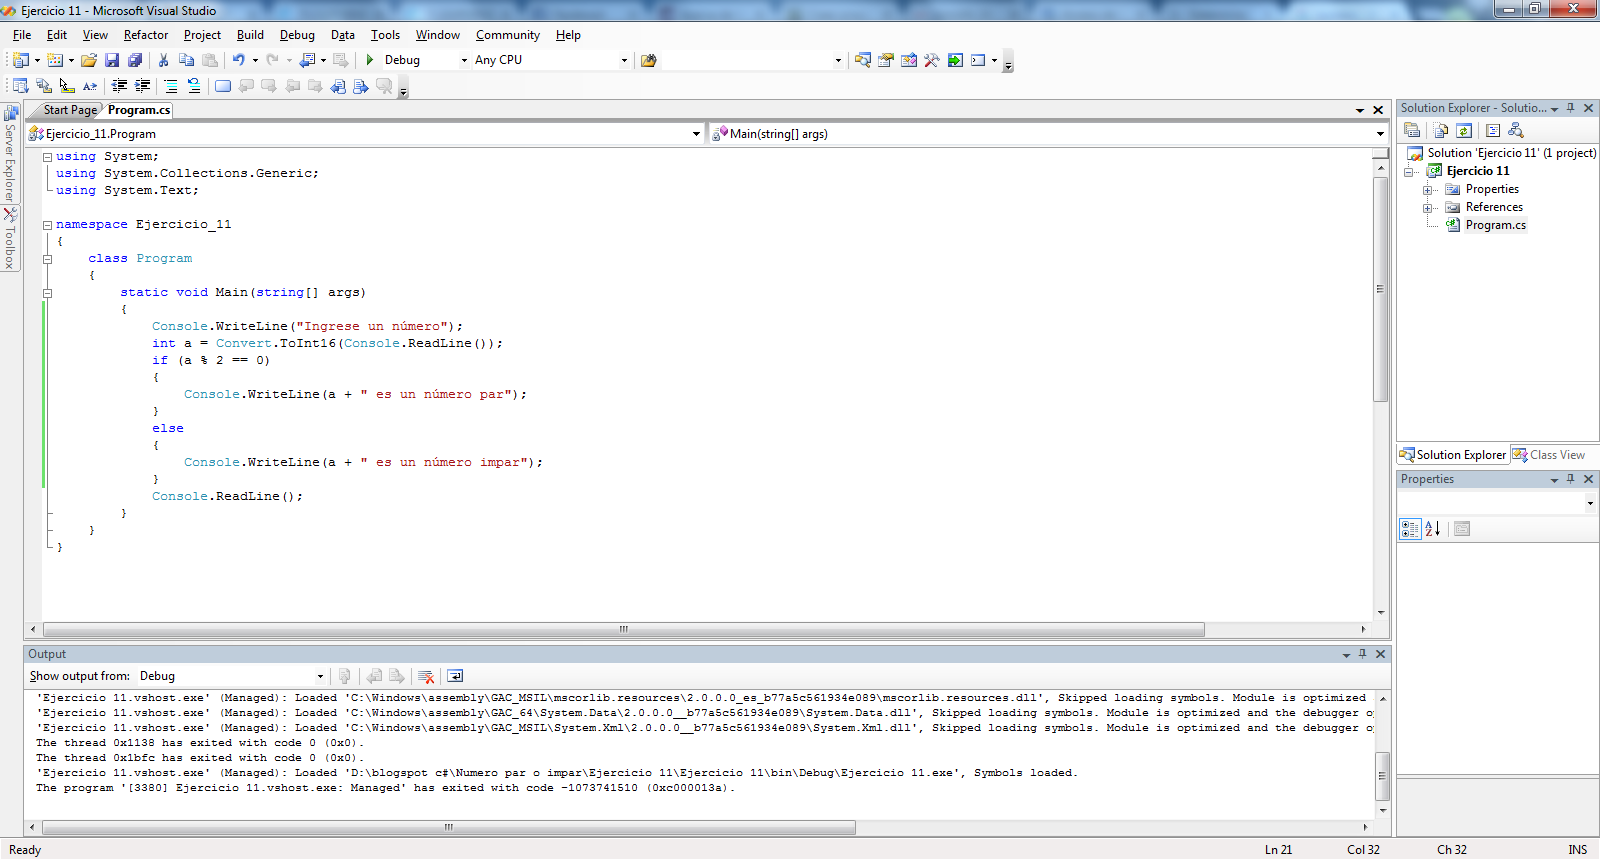Image resolution: width=1600 pixels, height=860 pixels.
Task: Open the Toolbox side tab
Action: pos(10,238)
